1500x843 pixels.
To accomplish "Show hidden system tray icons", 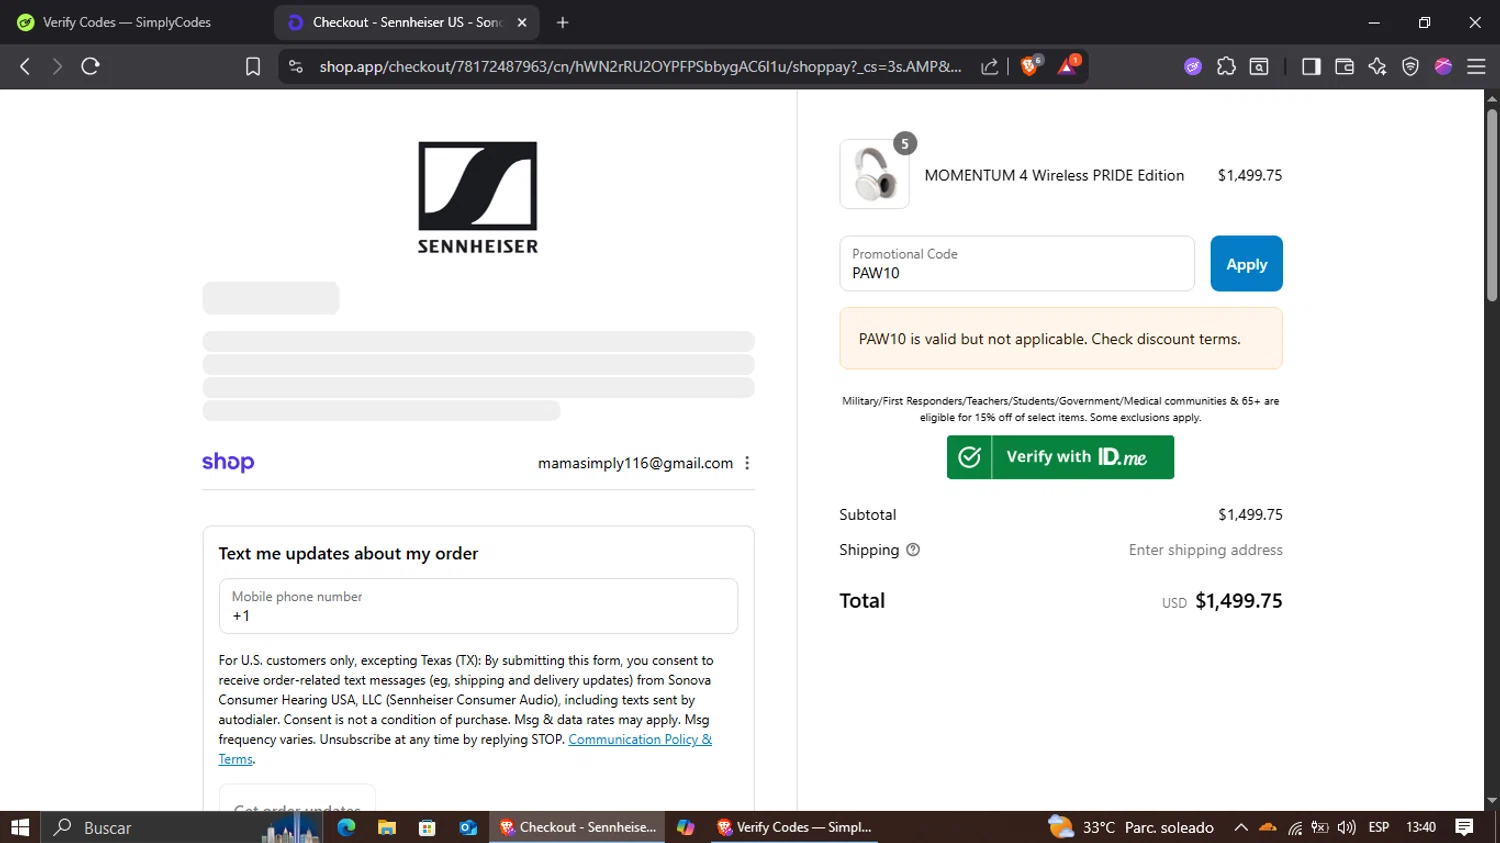I will (1241, 827).
